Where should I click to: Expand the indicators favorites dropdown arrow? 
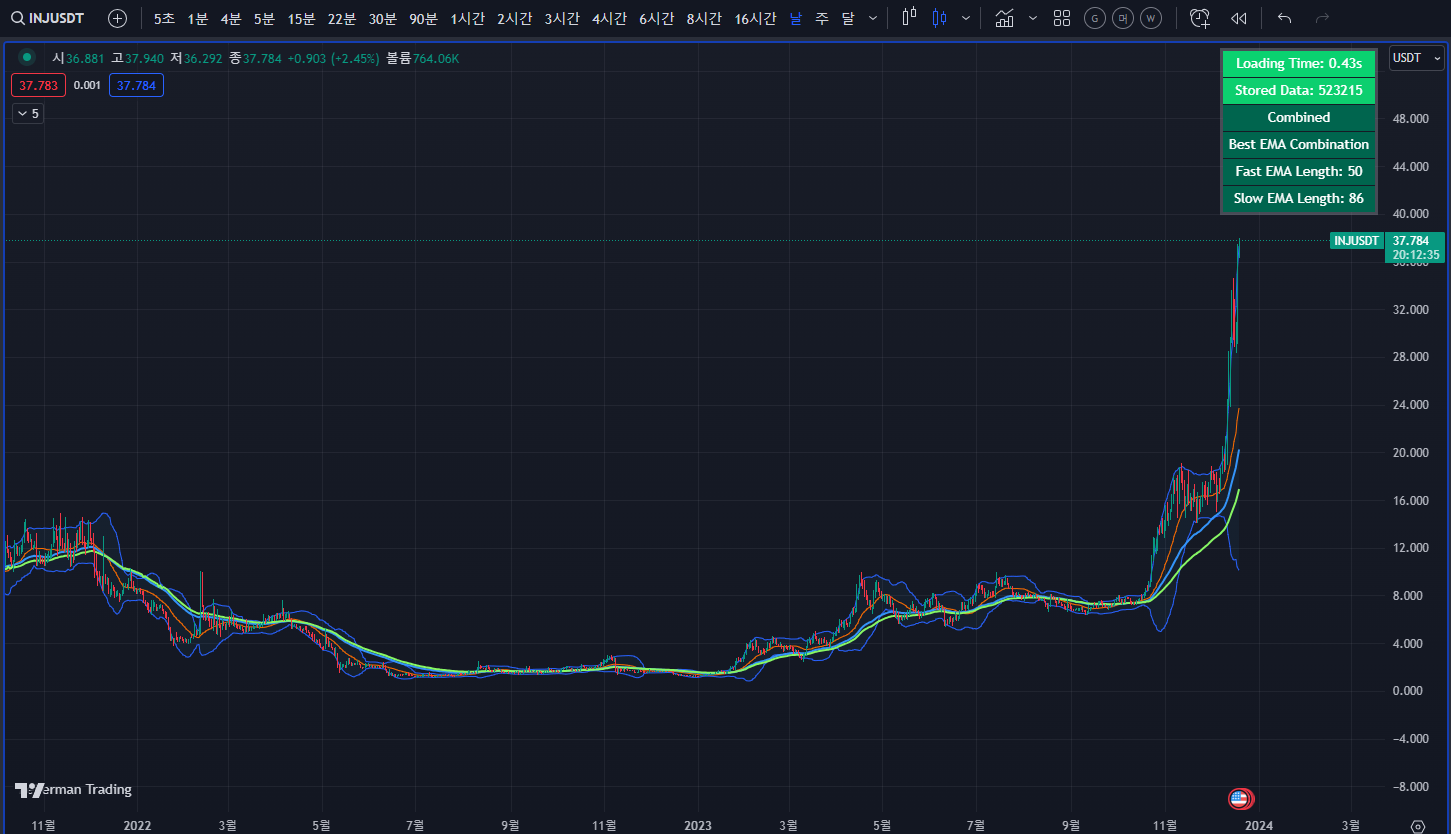coord(1033,18)
